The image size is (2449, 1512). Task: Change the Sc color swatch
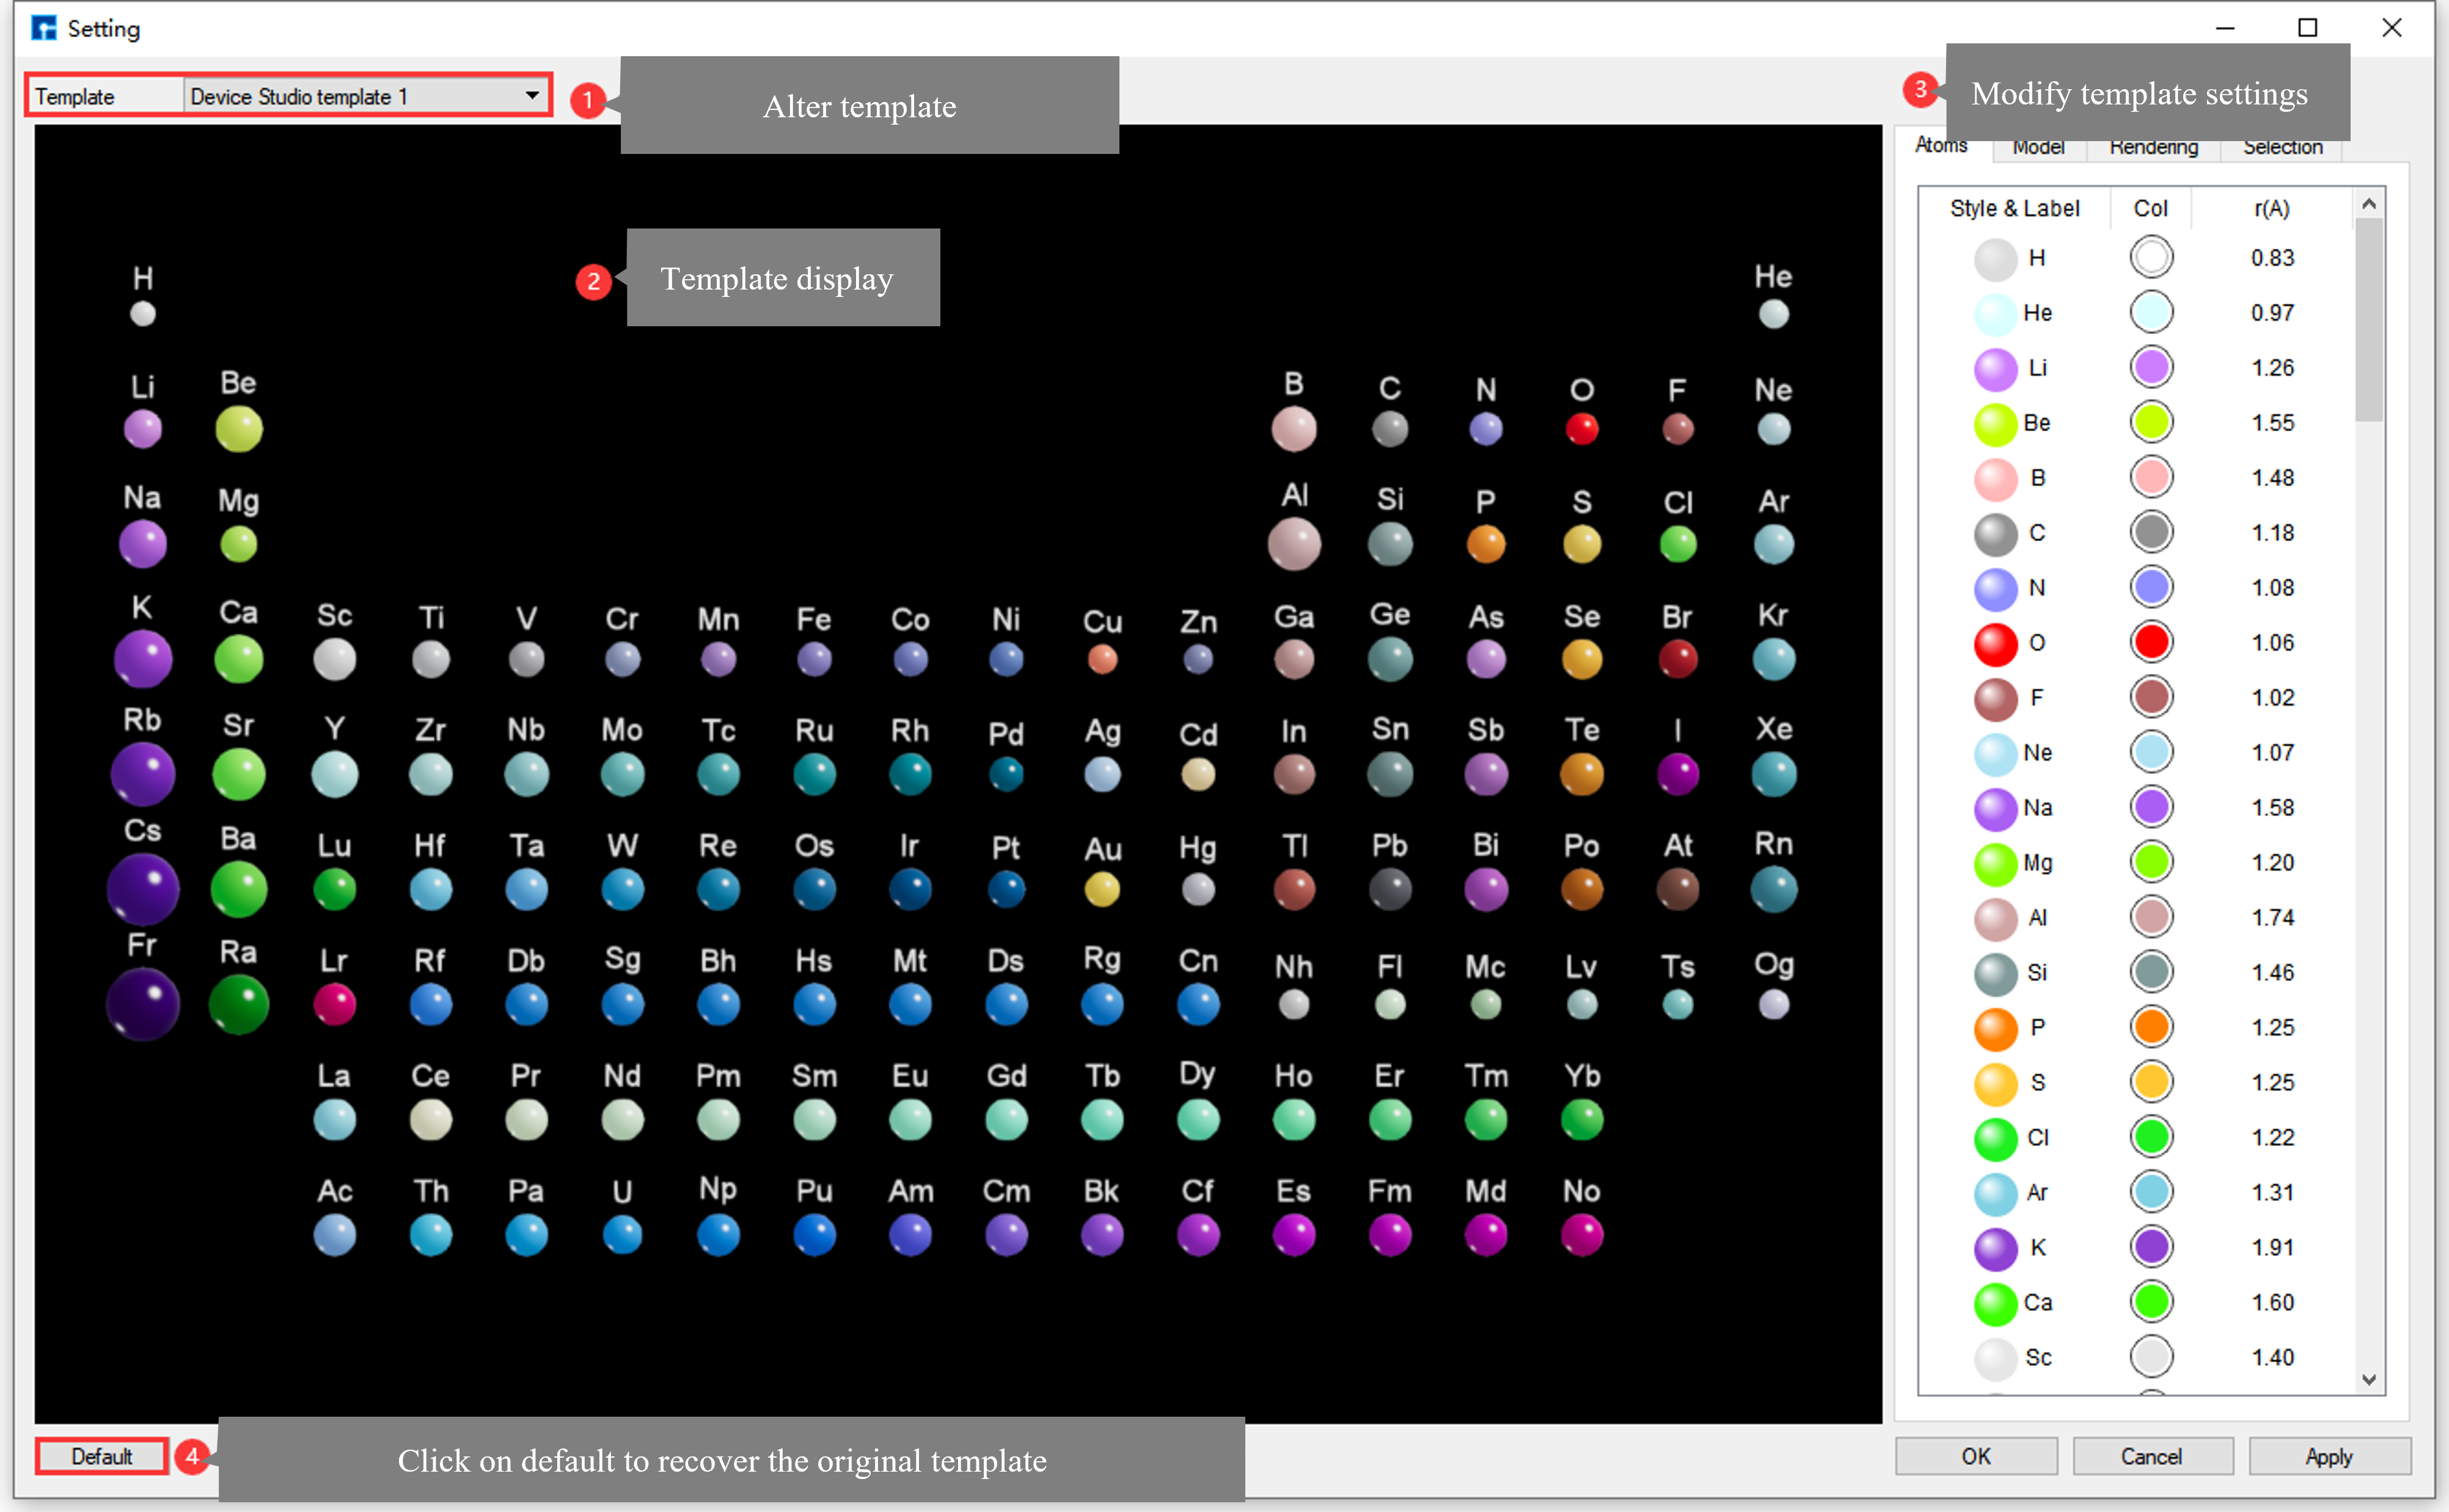pyautogui.click(x=2151, y=1357)
